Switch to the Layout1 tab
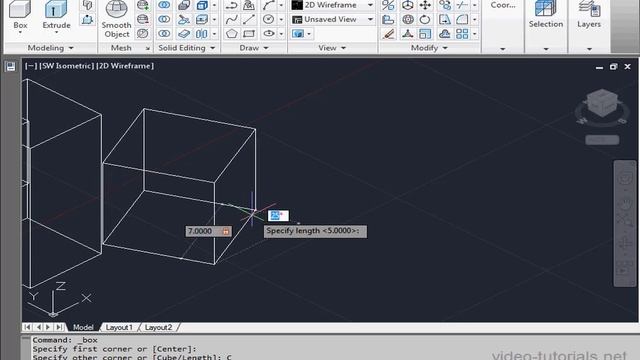640x360 pixels. (119, 327)
